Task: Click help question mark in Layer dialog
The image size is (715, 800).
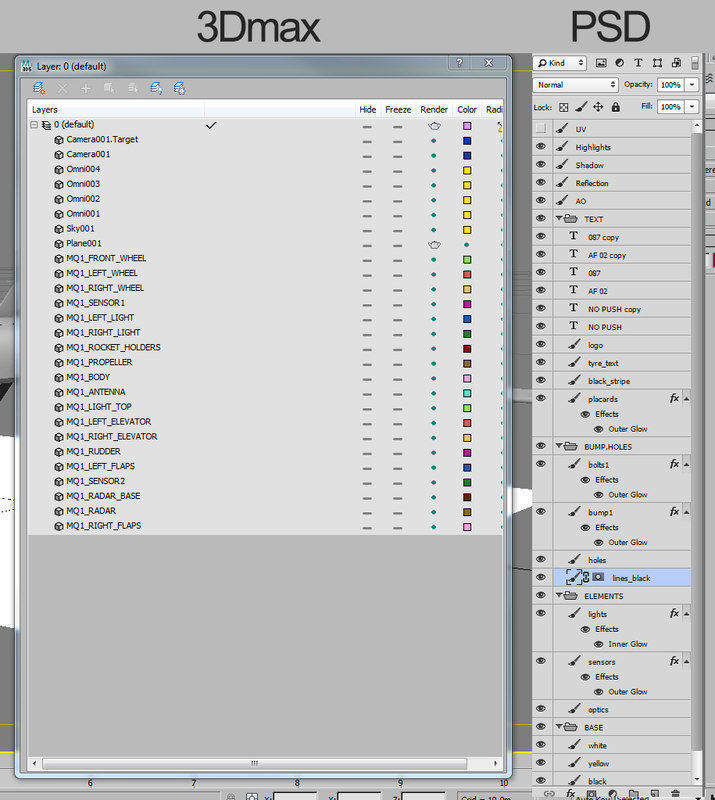Action: point(459,62)
